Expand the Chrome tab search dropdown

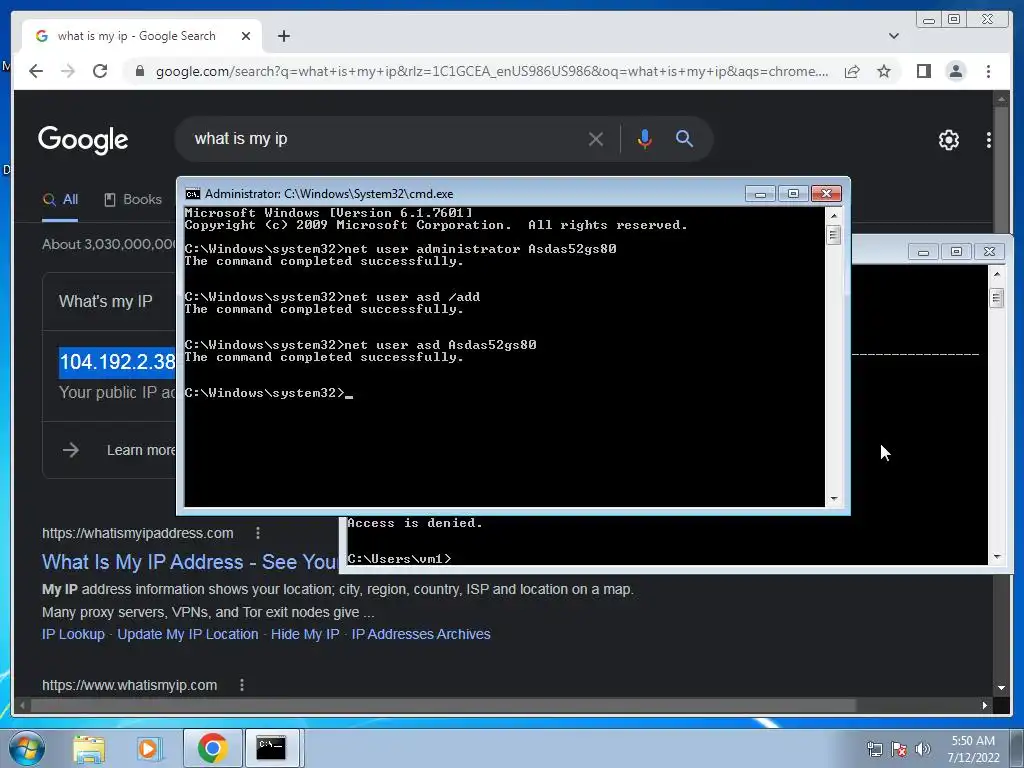tap(893, 36)
